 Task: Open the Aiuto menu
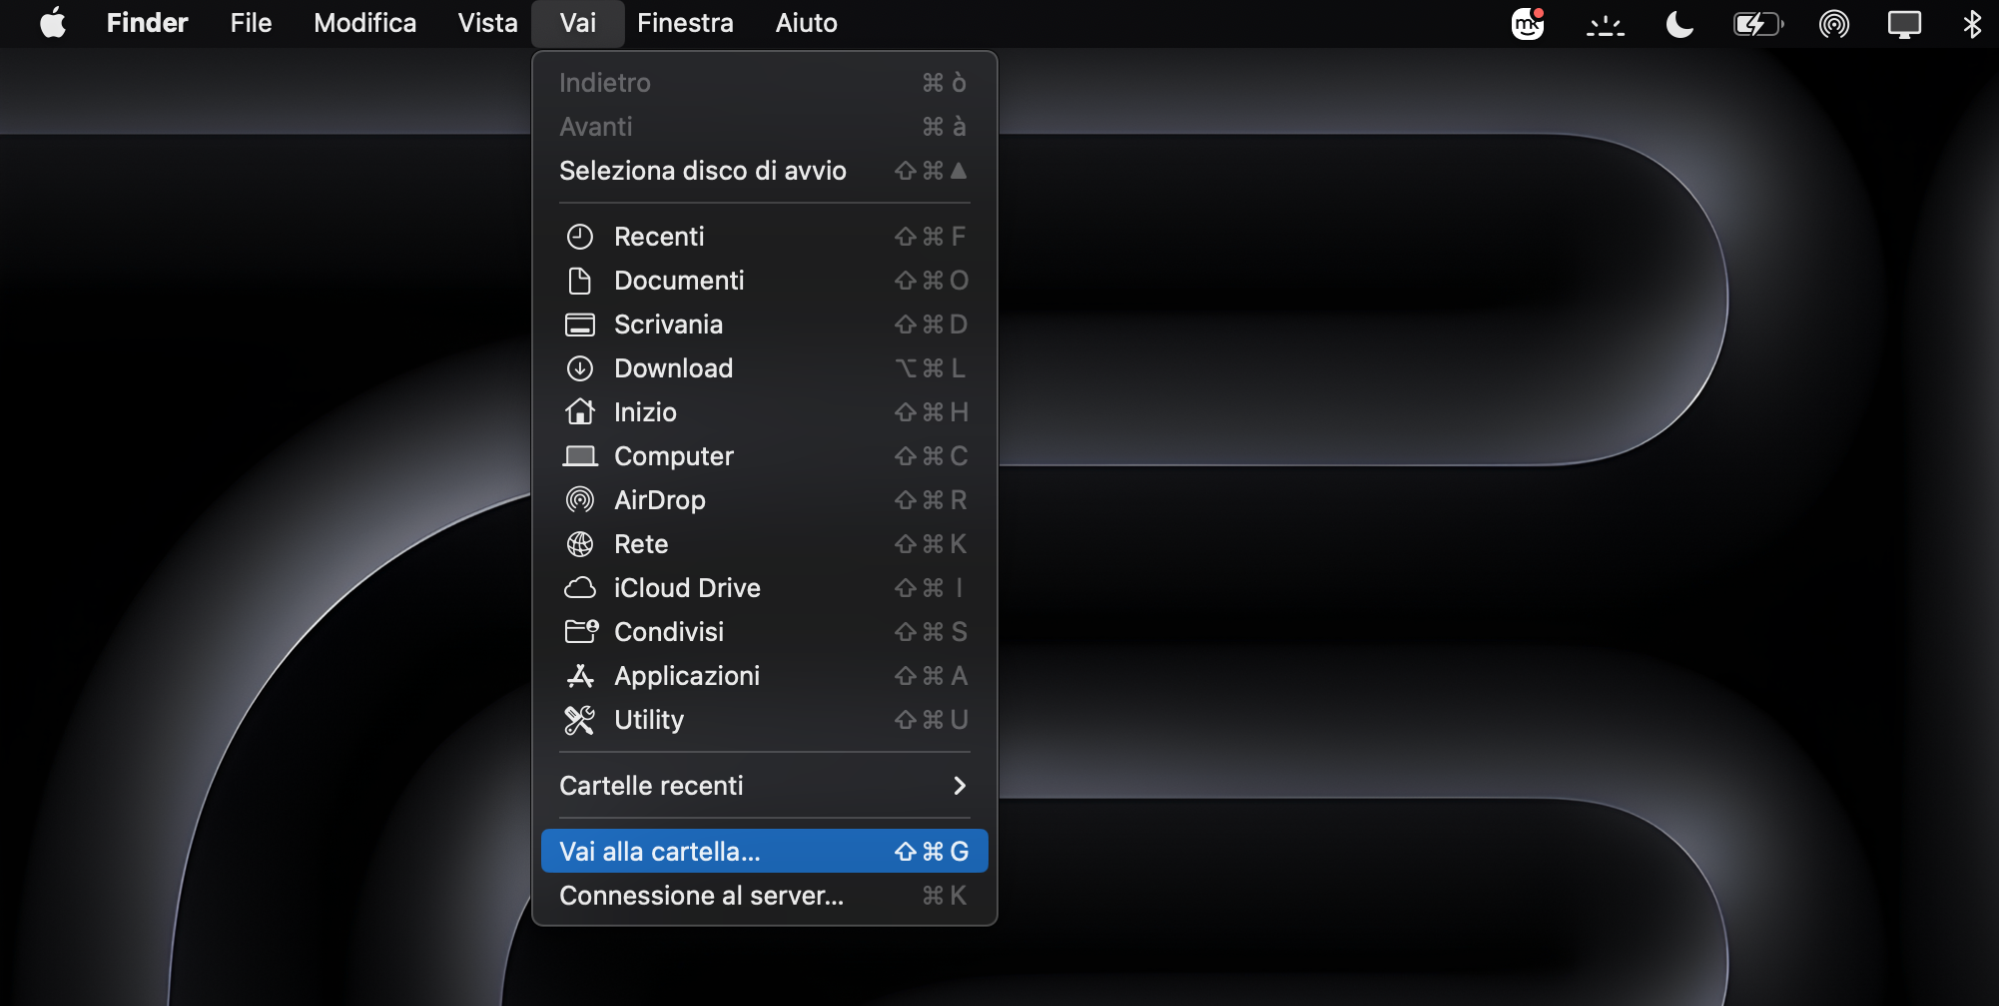(x=805, y=23)
